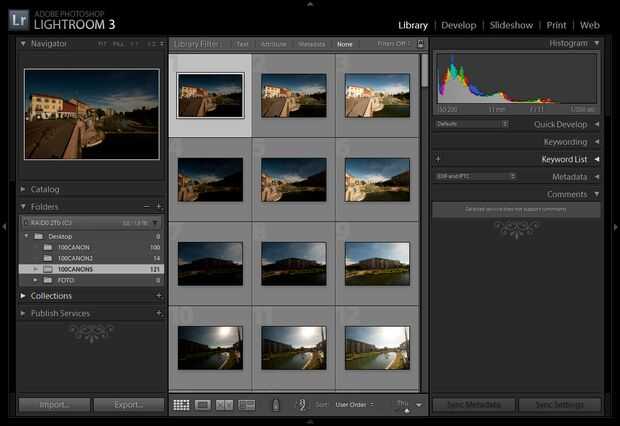Open the Print module

click(x=556, y=25)
